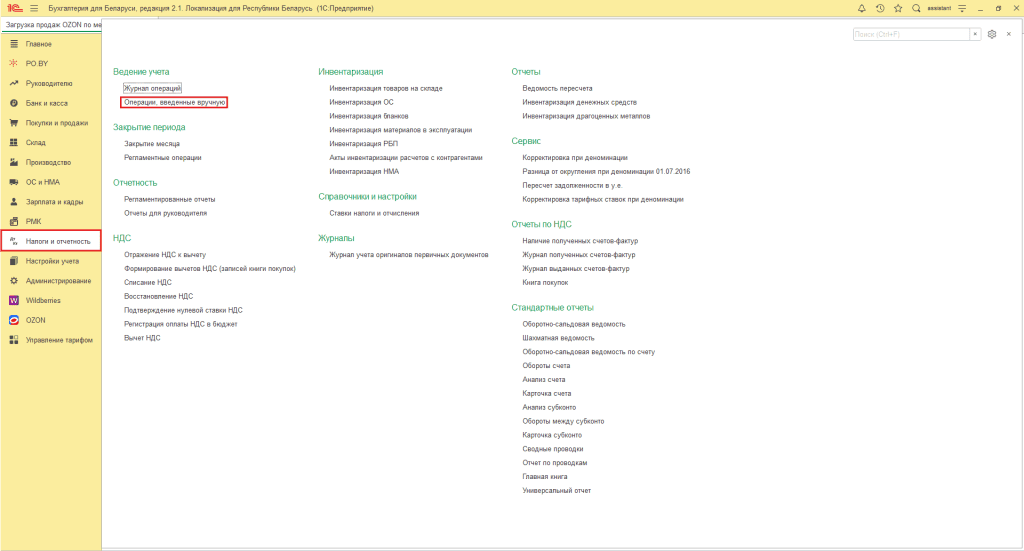This screenshot has width=1024, height=551.
Task: Open the notifications bell icon
Action: [x=861, y=8]
